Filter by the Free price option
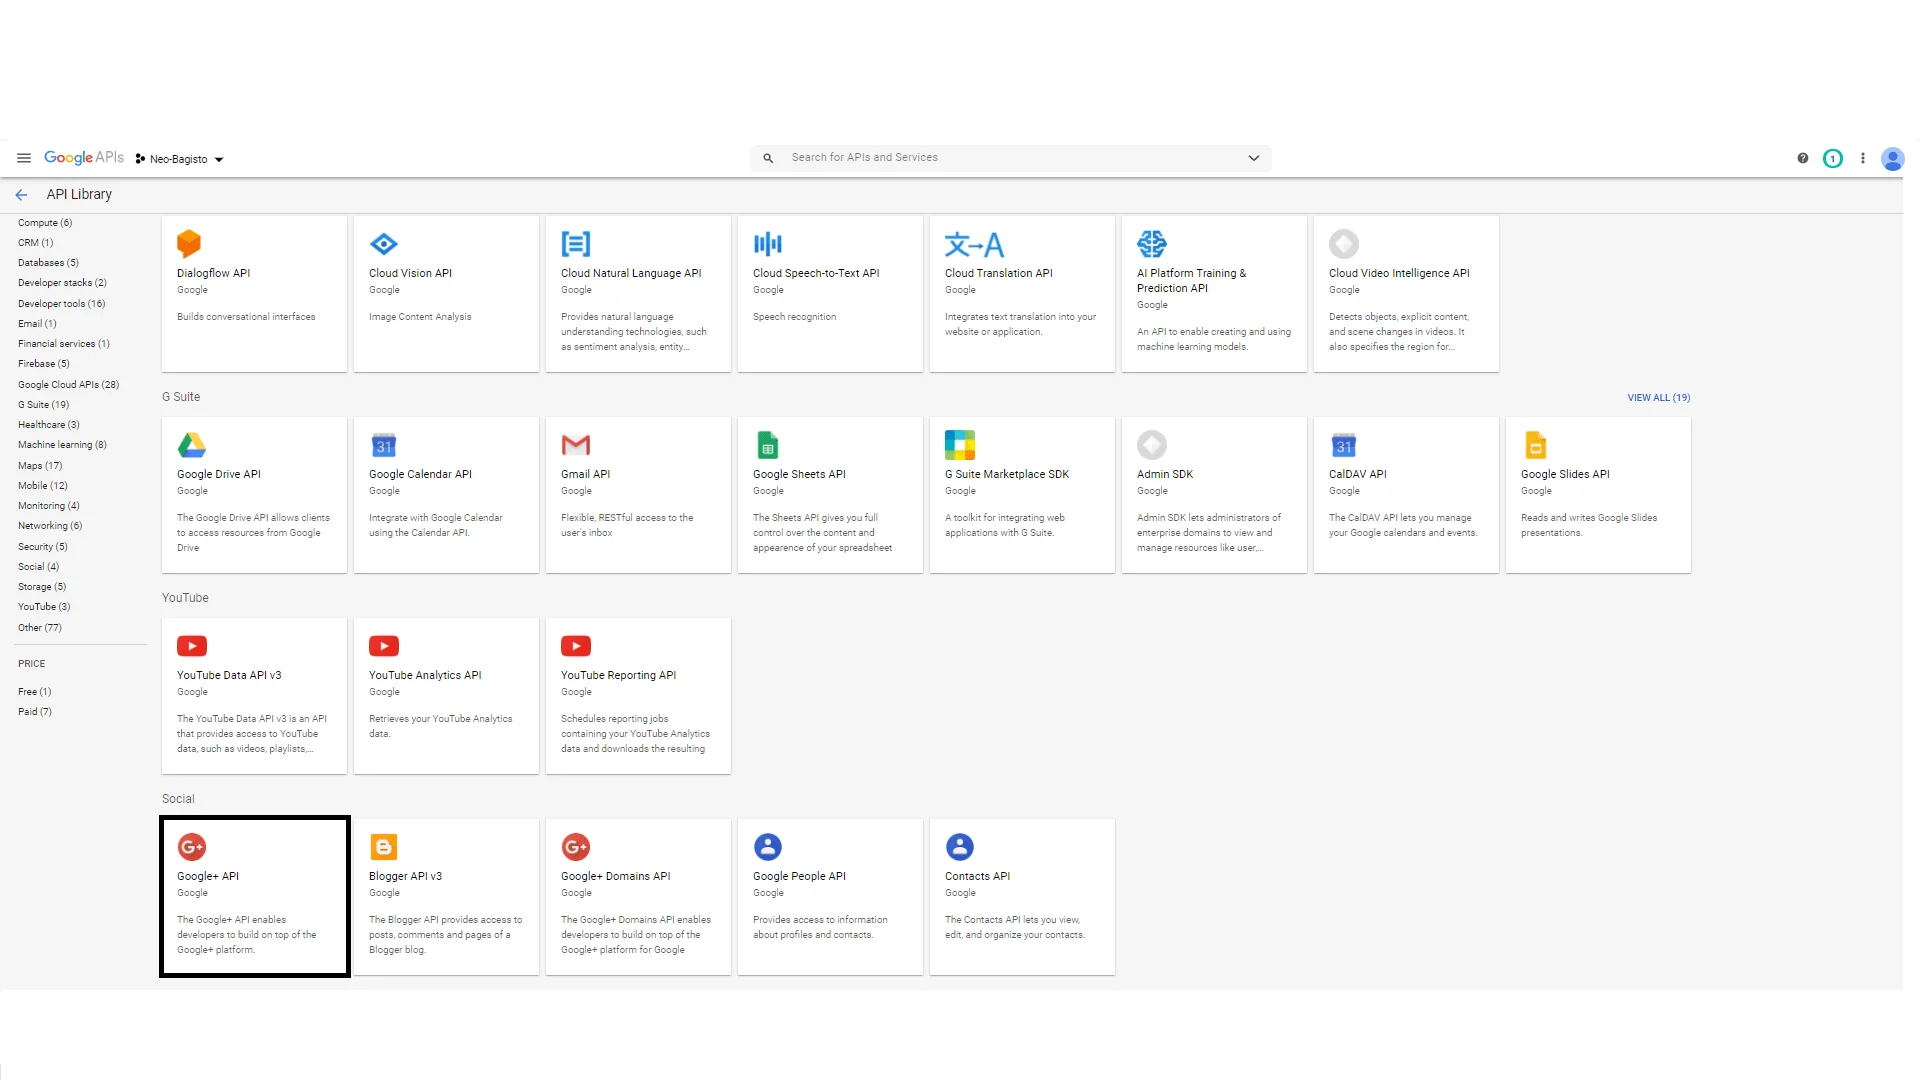This screenshot has height=1080, width=1920. click(x=34, y=692)
